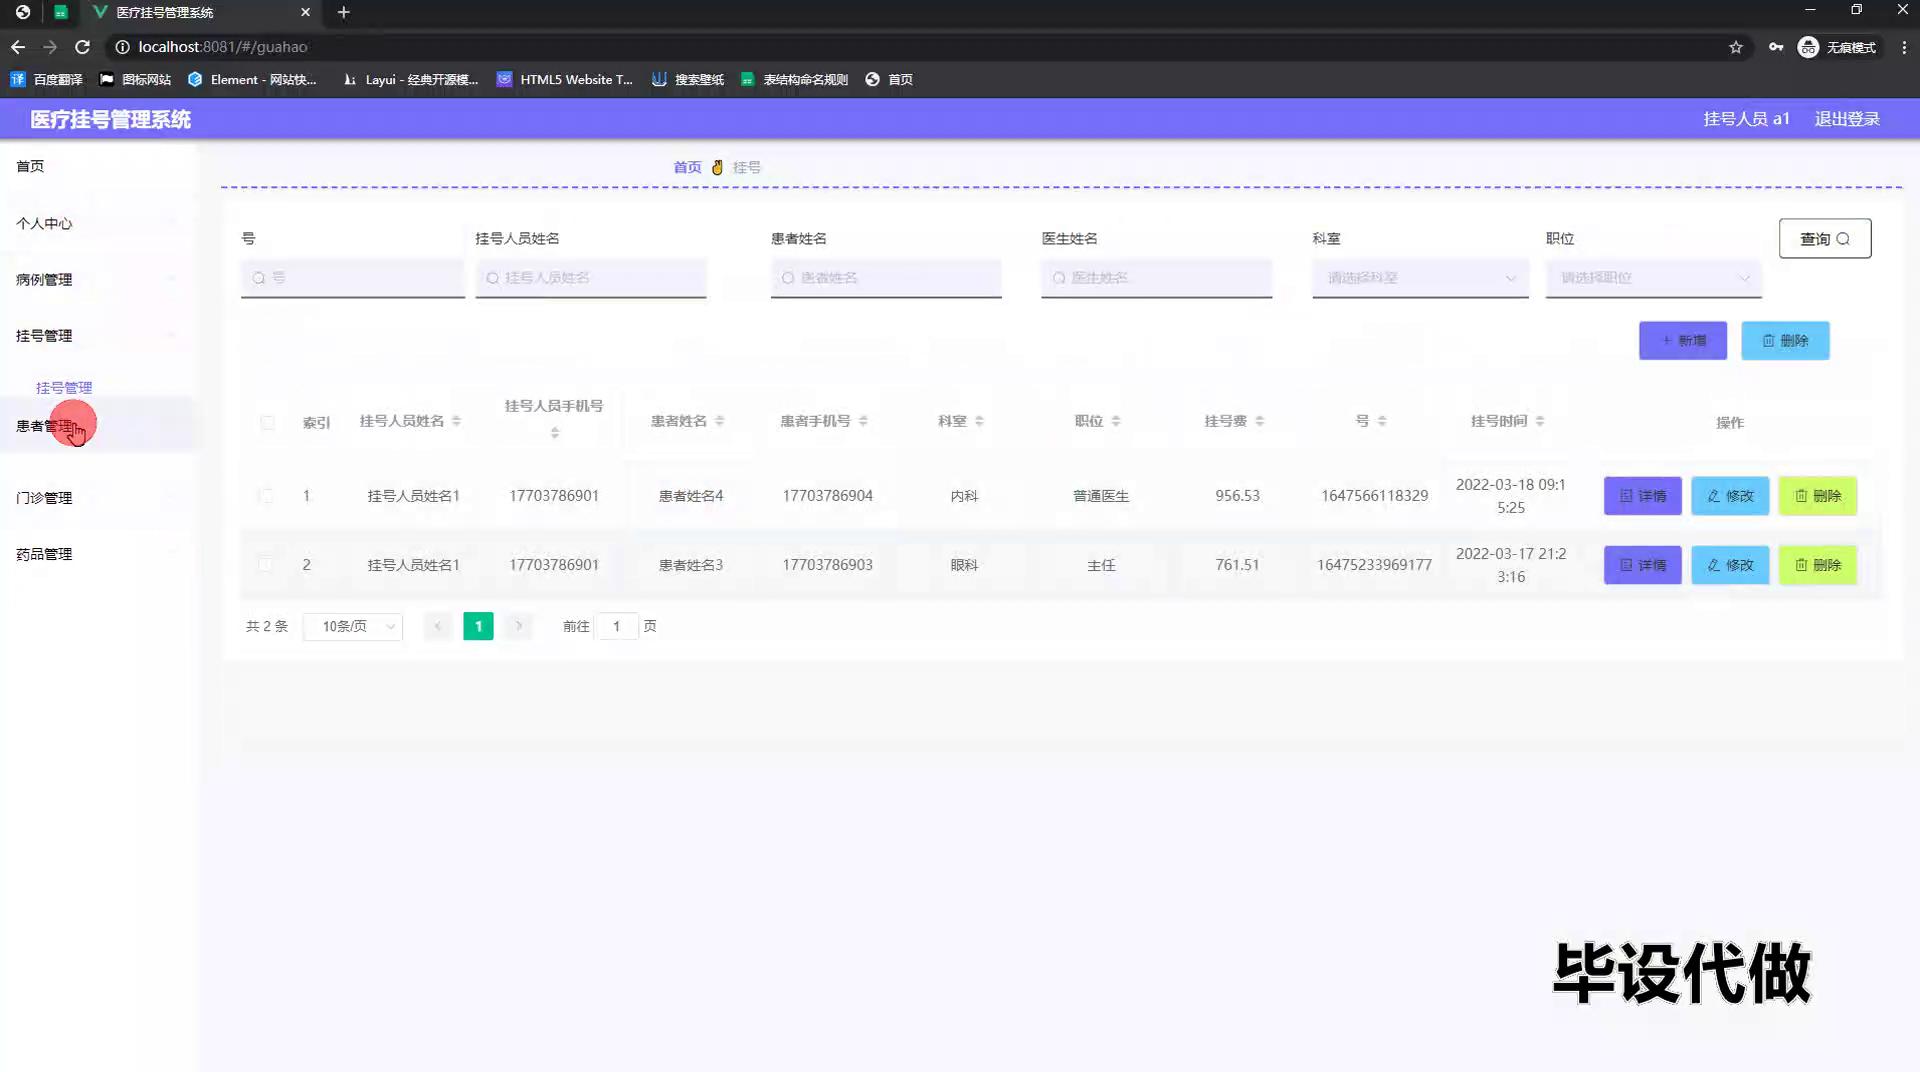Click the browser reload icon
The image size is (1920, 1072).
pos(83,47)
